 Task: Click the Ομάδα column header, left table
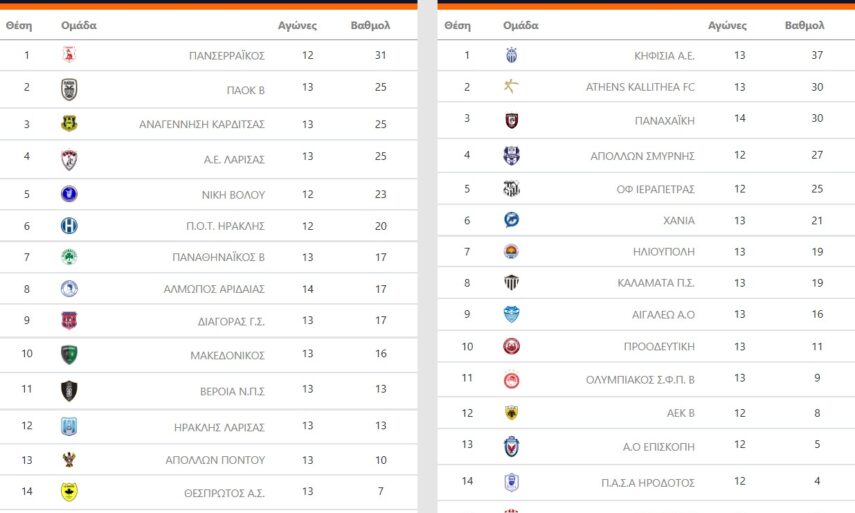click(x=79, y=25)
